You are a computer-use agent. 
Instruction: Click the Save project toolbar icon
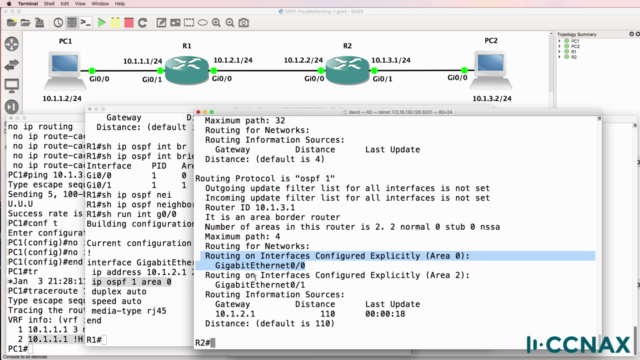tap(39, 22)
